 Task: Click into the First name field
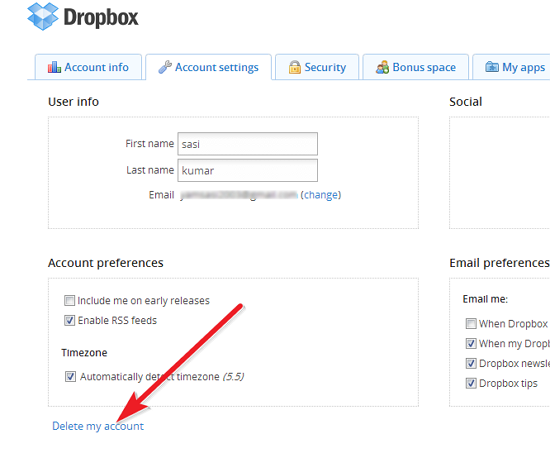248,144
